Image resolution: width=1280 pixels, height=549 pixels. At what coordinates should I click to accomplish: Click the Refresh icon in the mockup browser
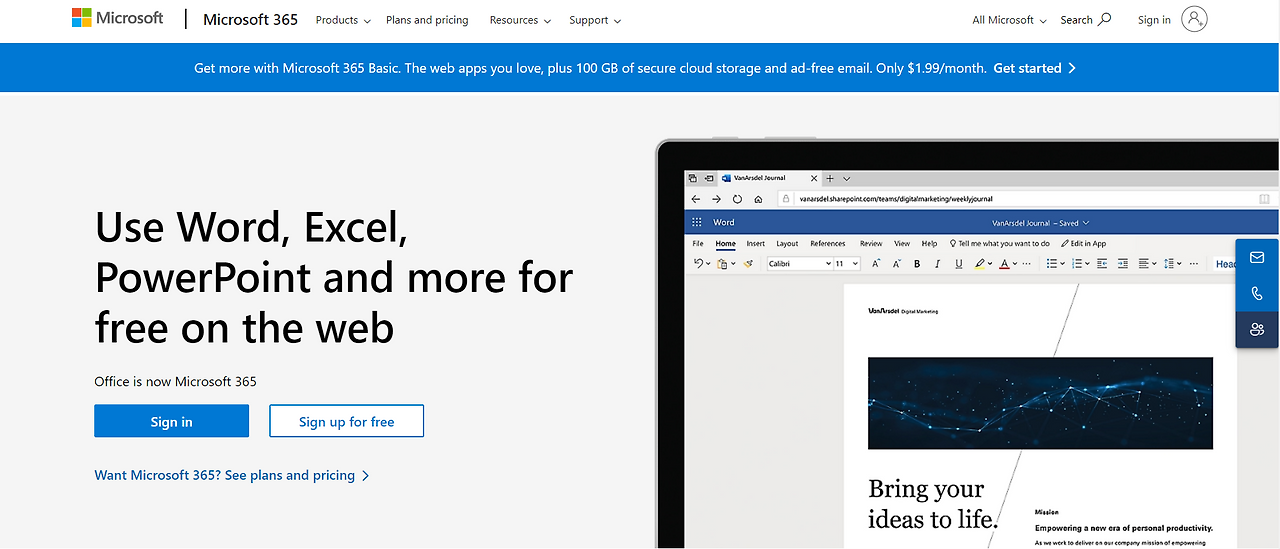[738, 199]
